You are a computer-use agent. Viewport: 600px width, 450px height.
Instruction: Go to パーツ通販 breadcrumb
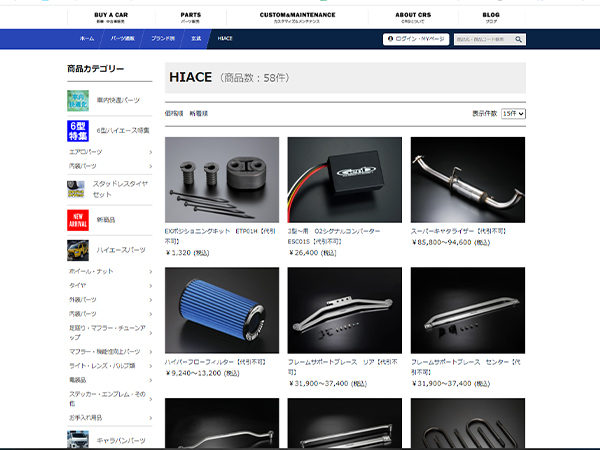click(x=122, y=39)
